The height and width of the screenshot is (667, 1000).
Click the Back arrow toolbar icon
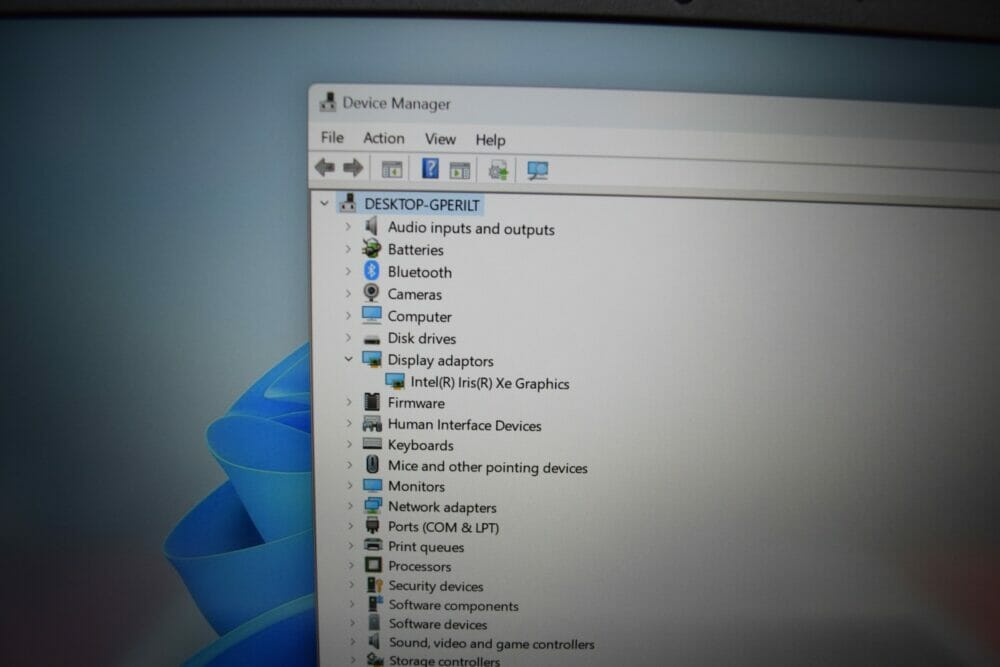(x=325, y=168)
